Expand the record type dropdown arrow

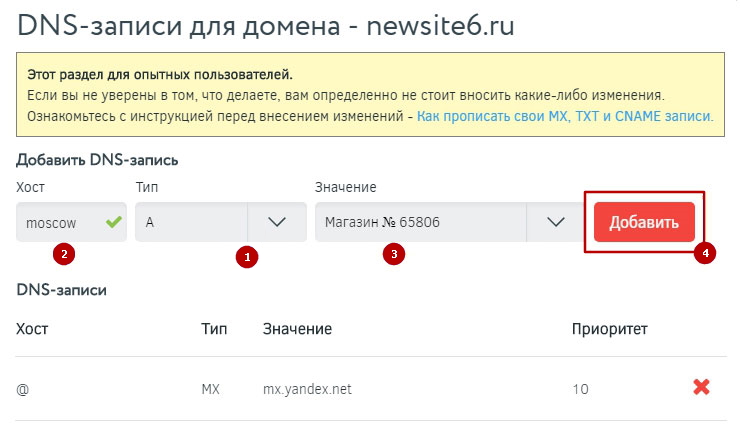[x=277, y=222]
